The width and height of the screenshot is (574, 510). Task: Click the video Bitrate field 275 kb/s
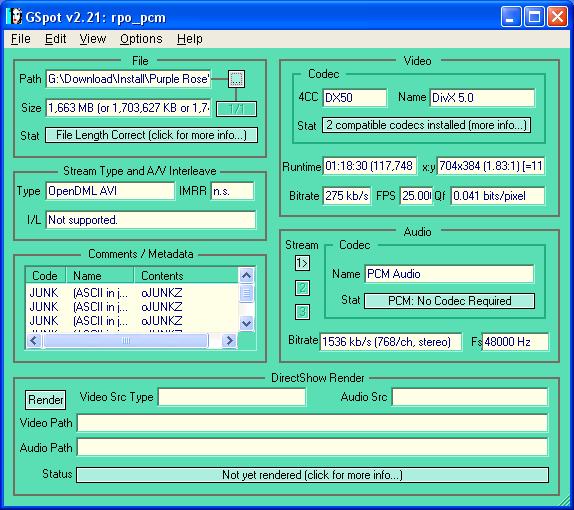coord(347,196)
